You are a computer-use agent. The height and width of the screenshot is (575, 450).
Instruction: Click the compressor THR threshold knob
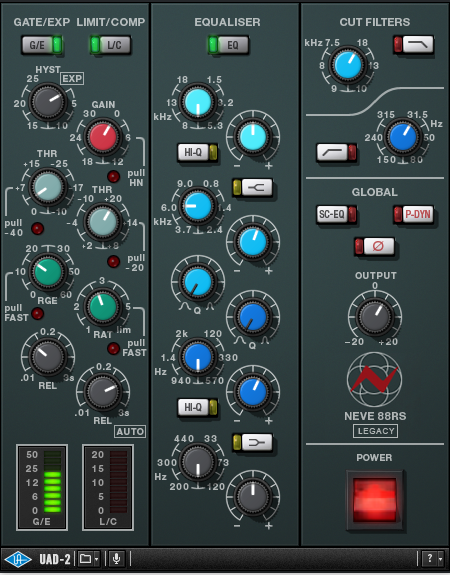[103, 222]
